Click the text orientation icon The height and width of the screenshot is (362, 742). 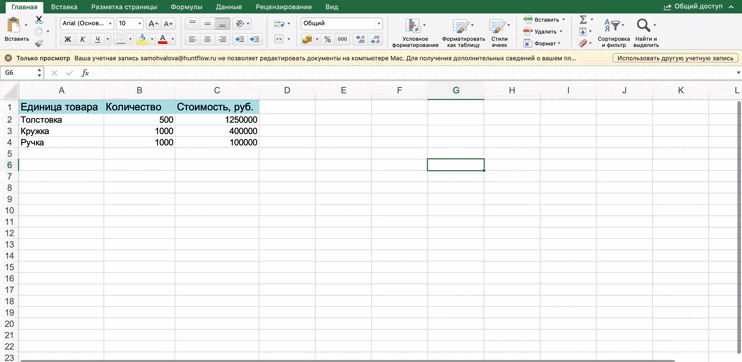tap(239, 24)
